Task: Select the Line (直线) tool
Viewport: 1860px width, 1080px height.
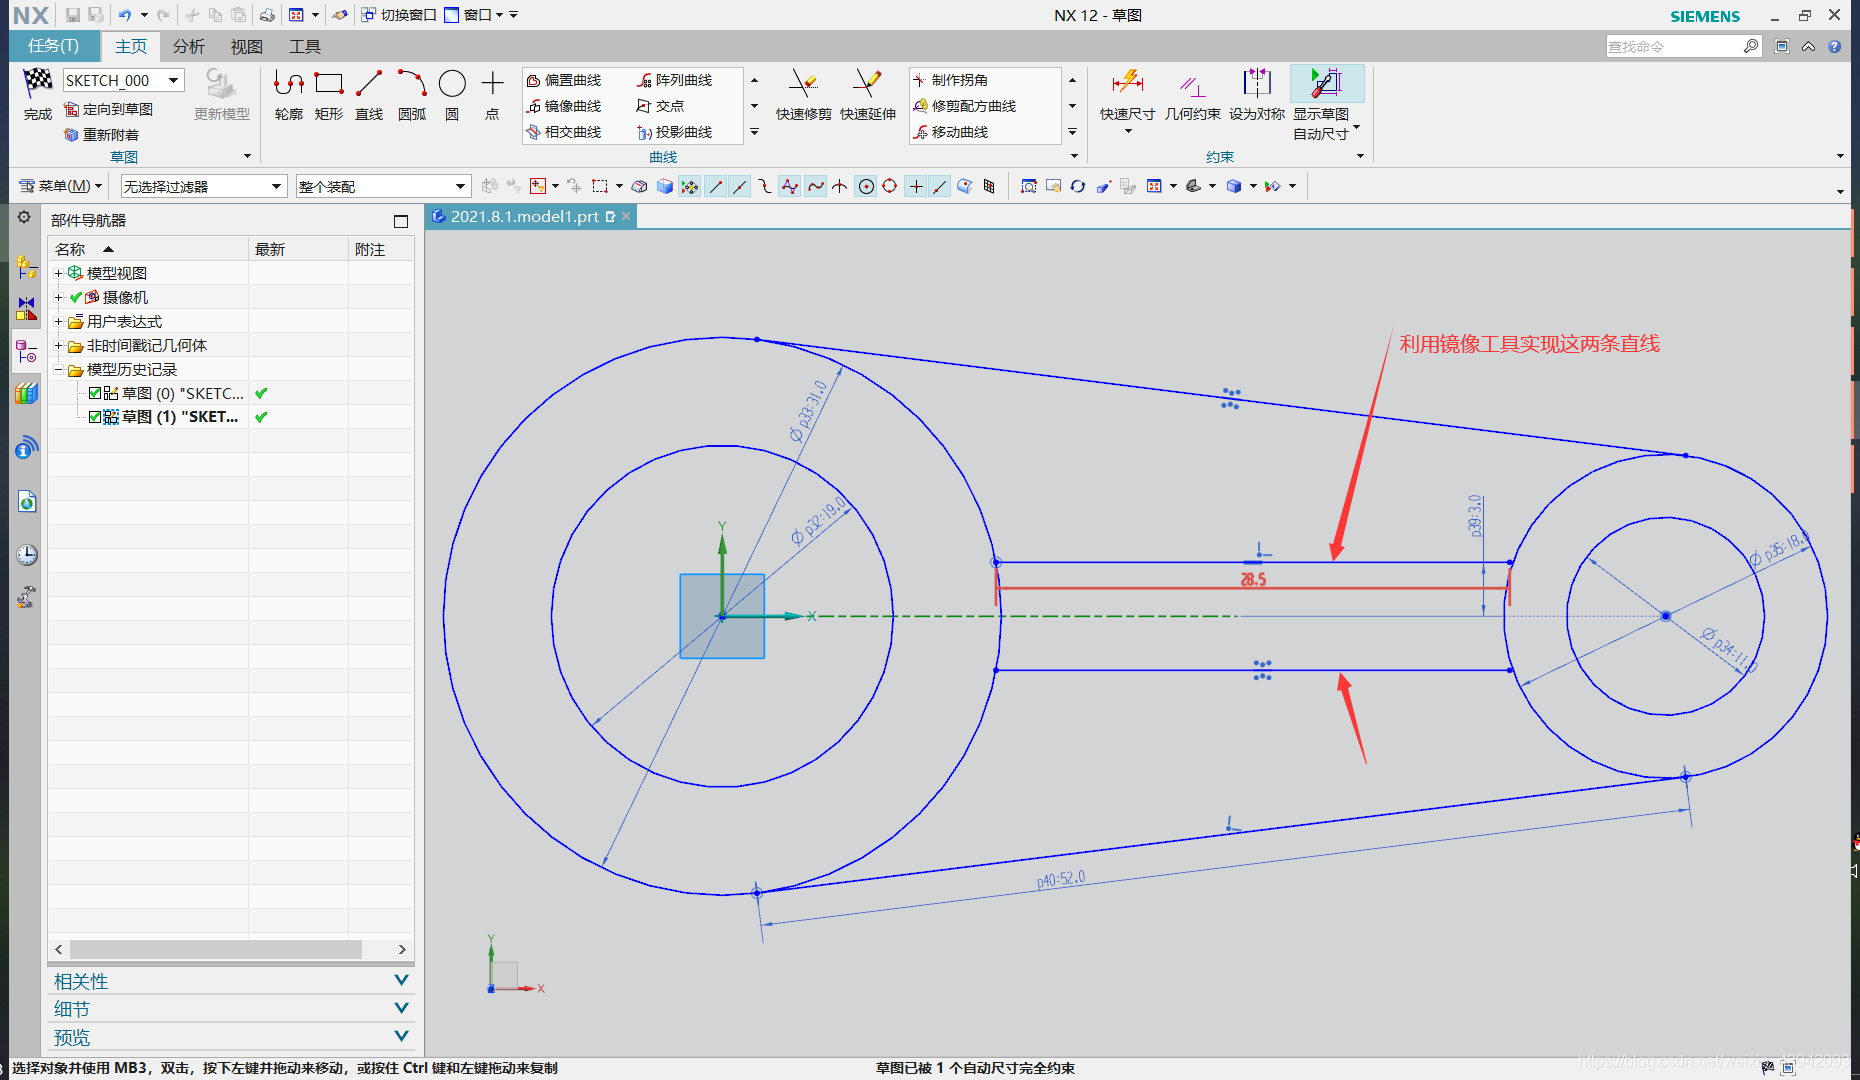Action: (x=369, y=96)
